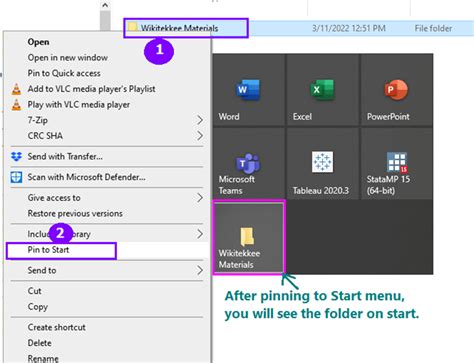Click the VLC cone icon beside Play with VLC

pyautogui.click(x=16, y=105)
